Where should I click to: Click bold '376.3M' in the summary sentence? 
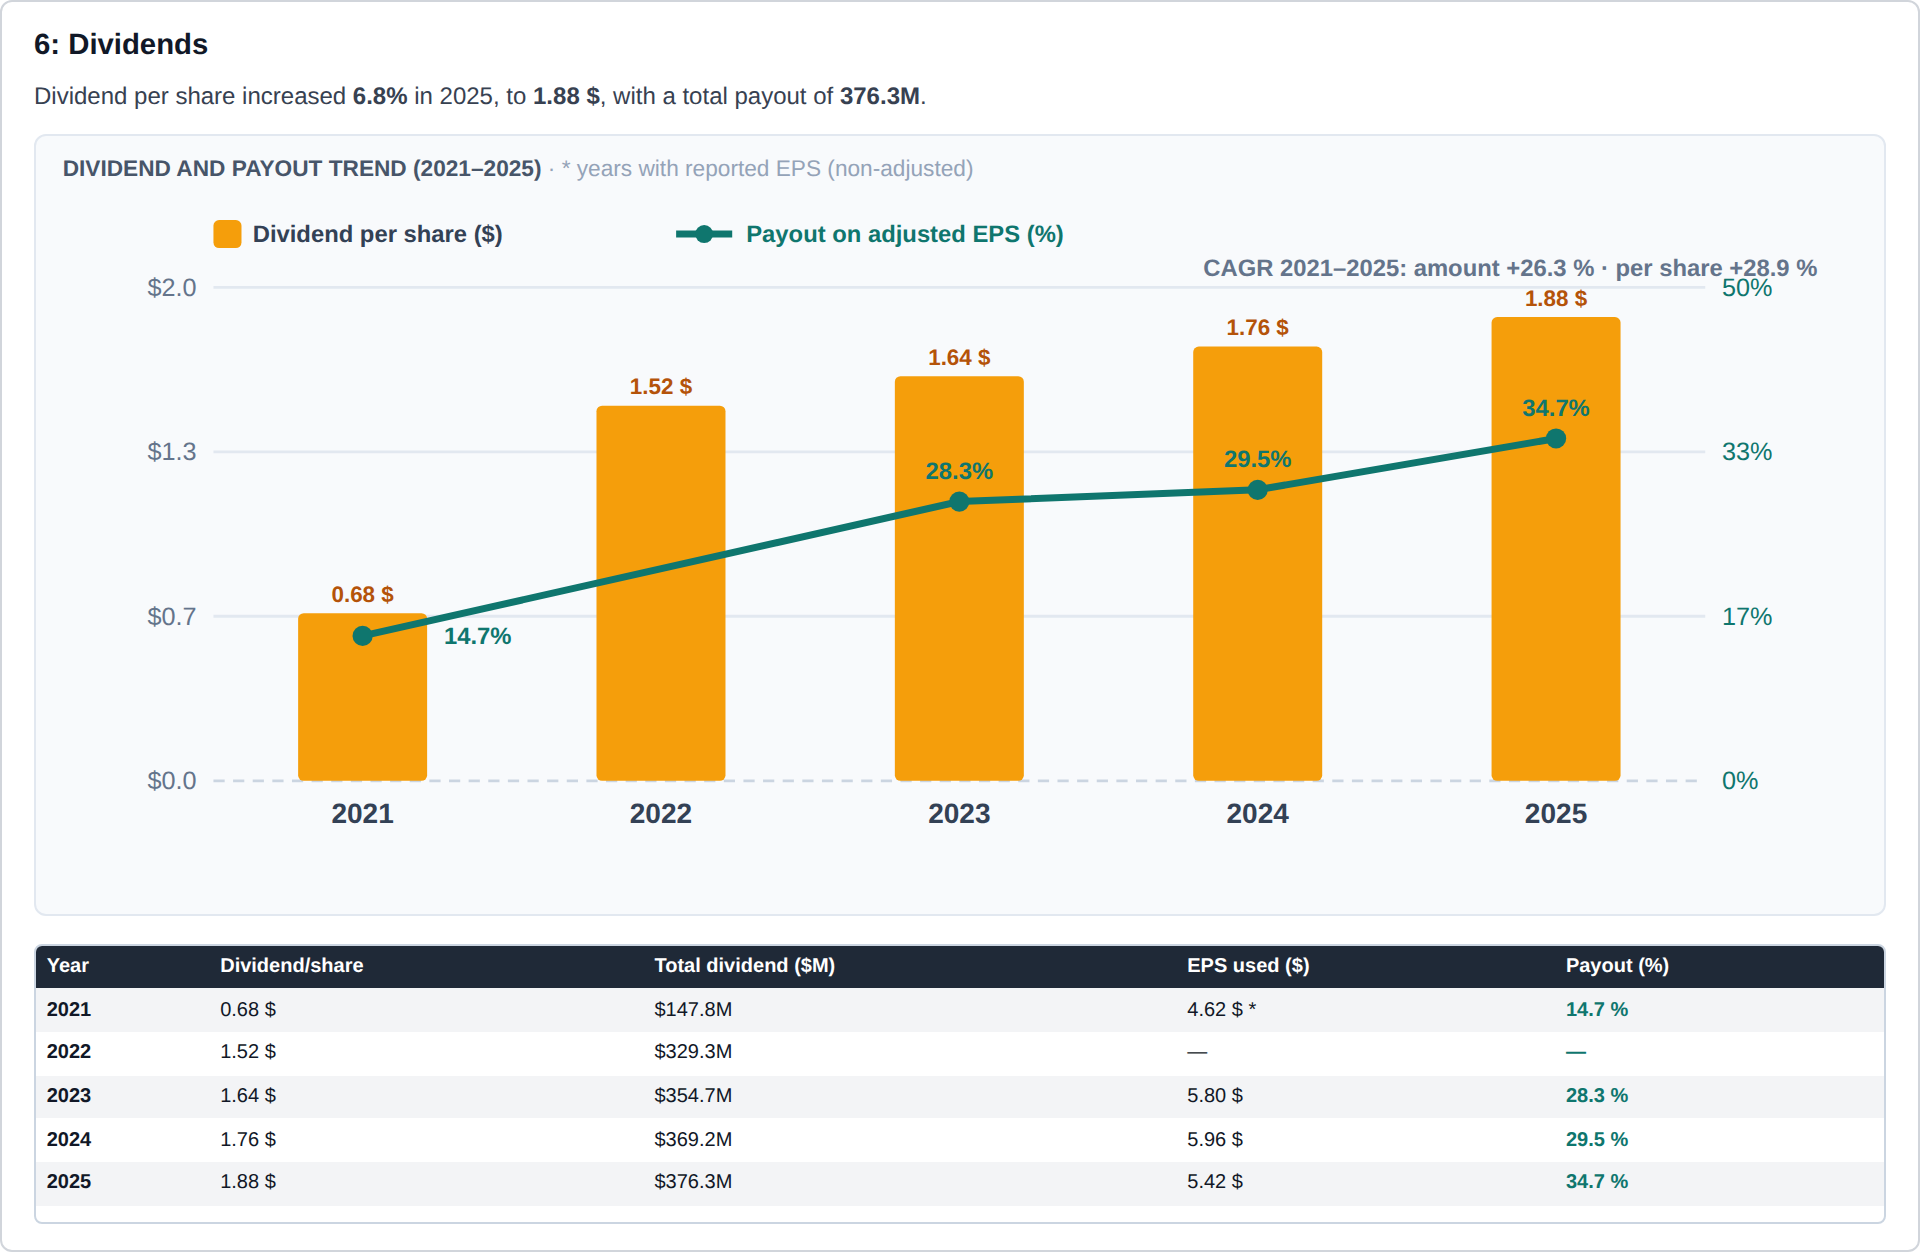(880, 96)
